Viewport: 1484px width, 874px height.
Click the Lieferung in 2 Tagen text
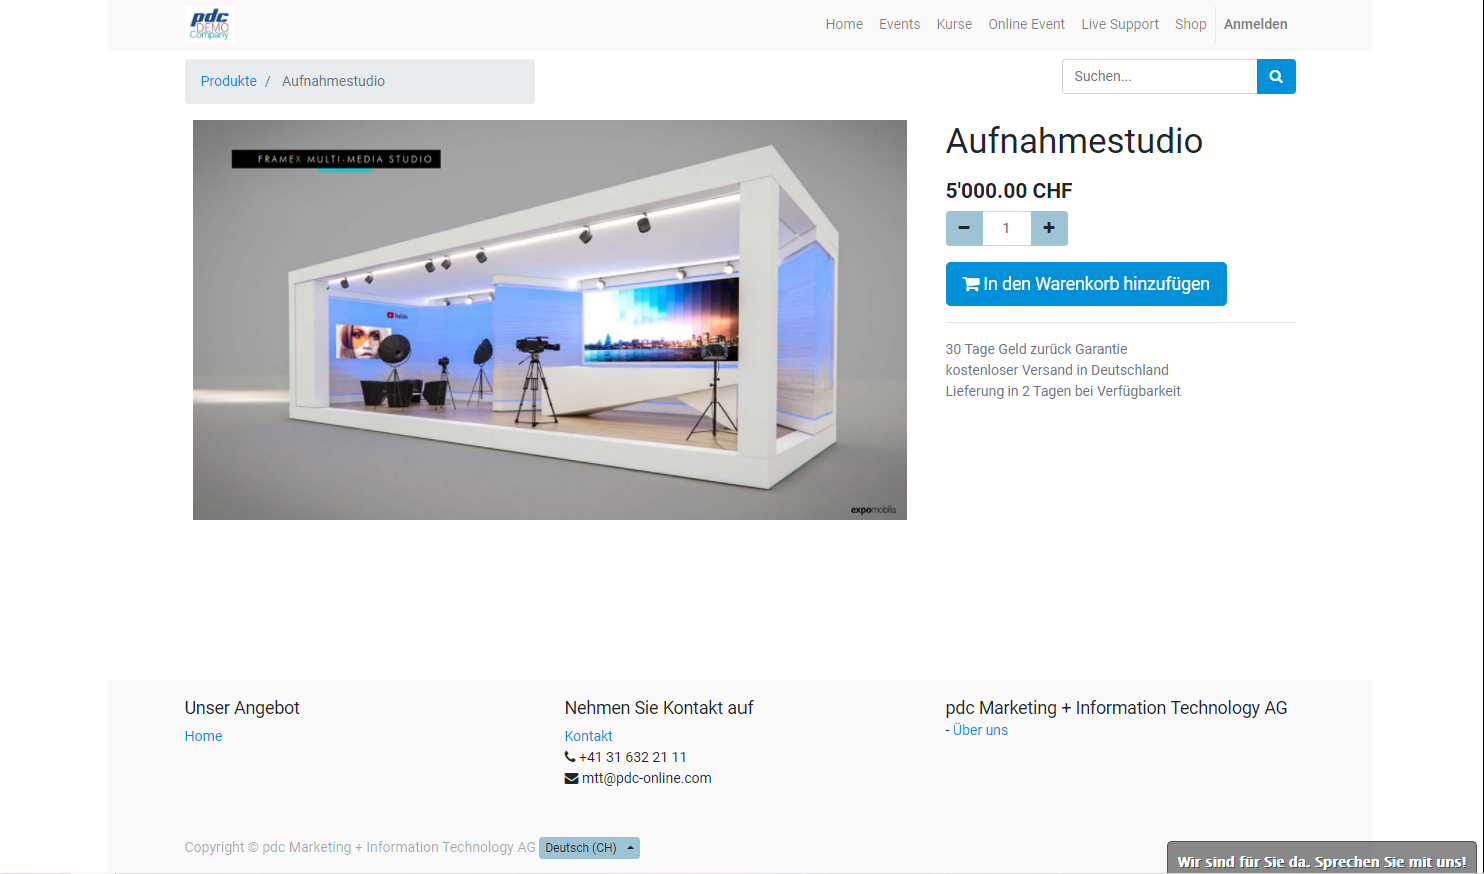click(1063, 391)
